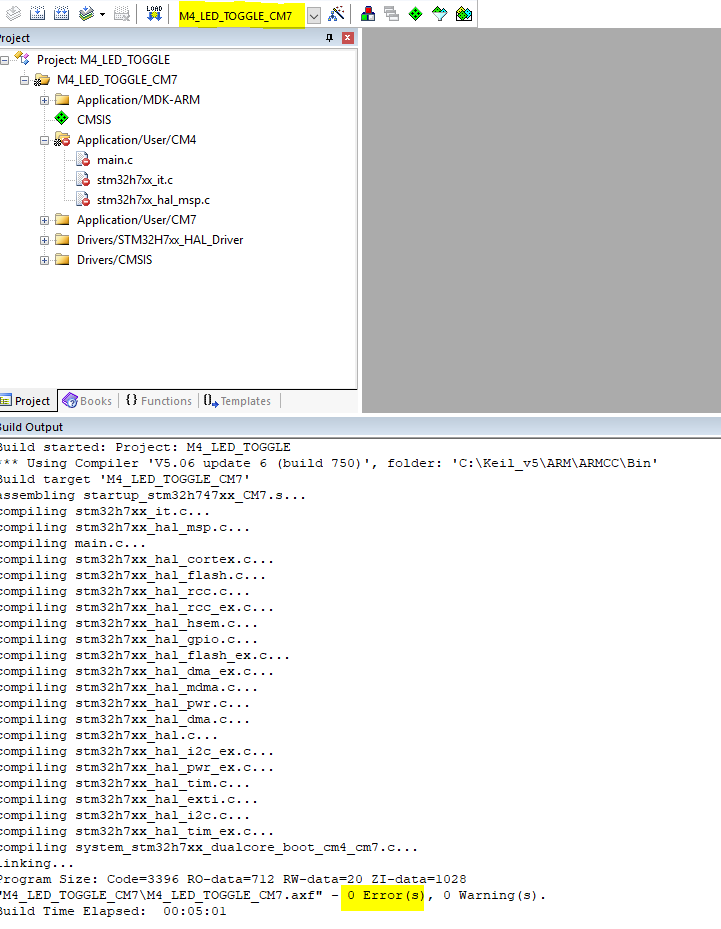
Task: Click the 'compiling stm32h7xx_hal_gpio.c...' line
Action: point(129,639)
